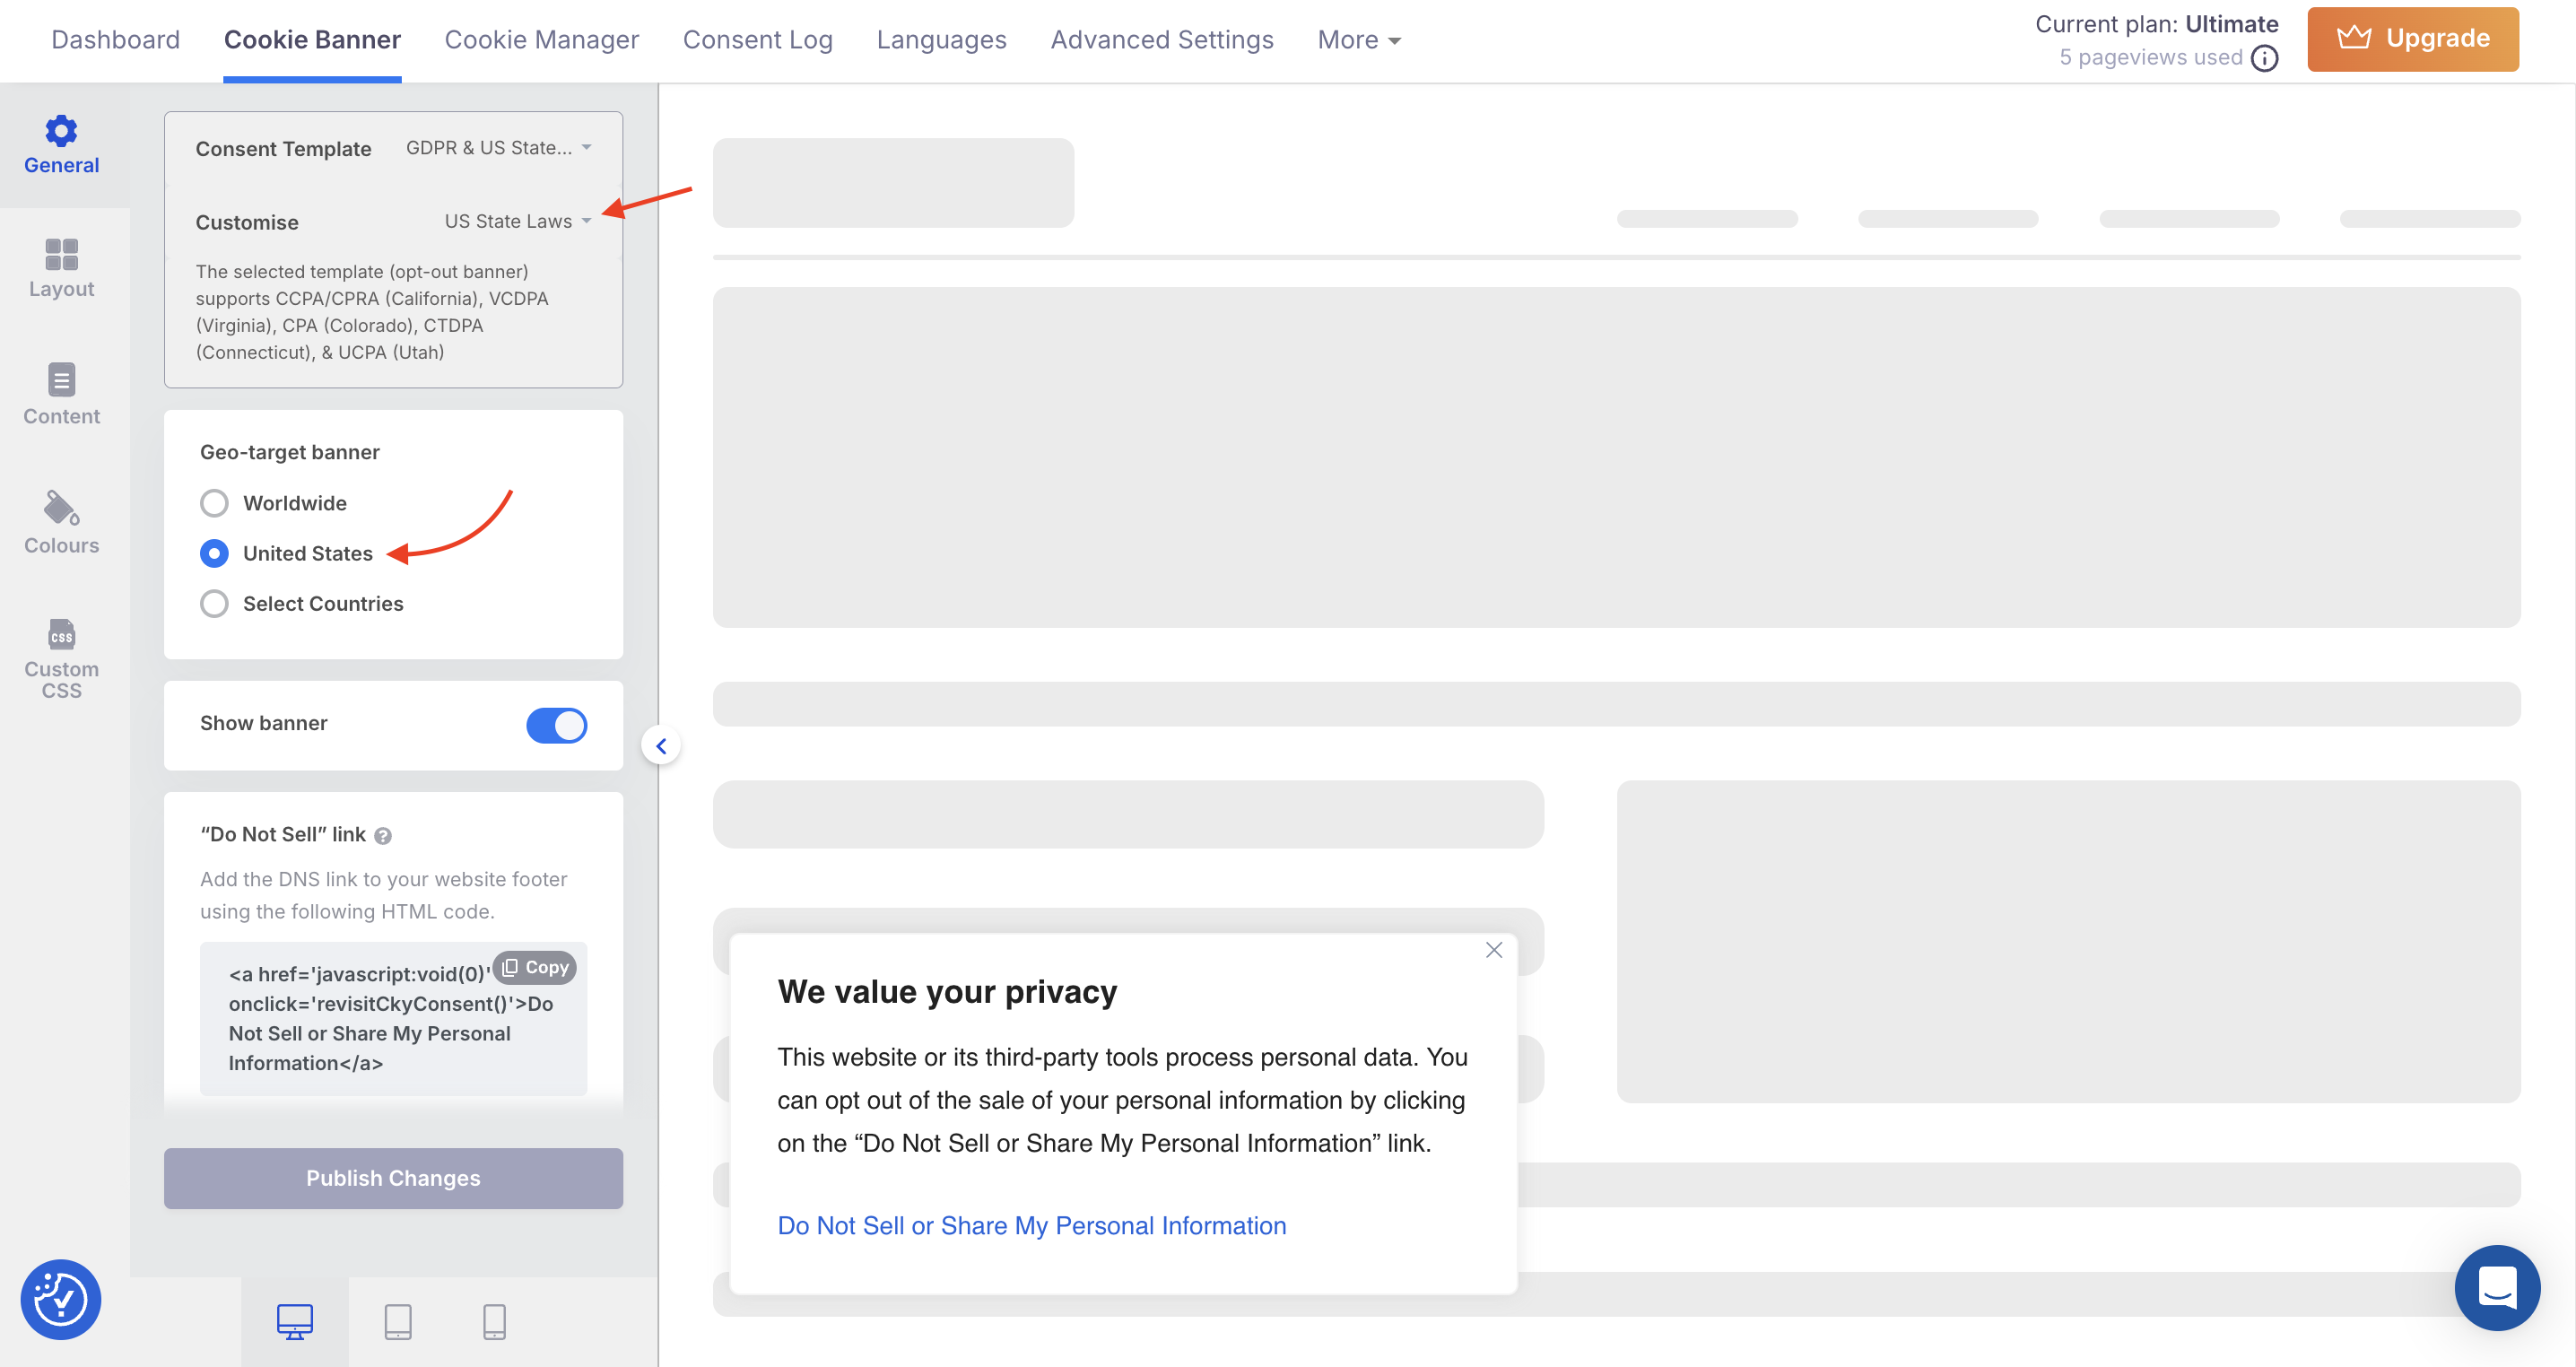Select the Select Countries radio option
Viewport: 2576px width, 1367px height.
214,604
